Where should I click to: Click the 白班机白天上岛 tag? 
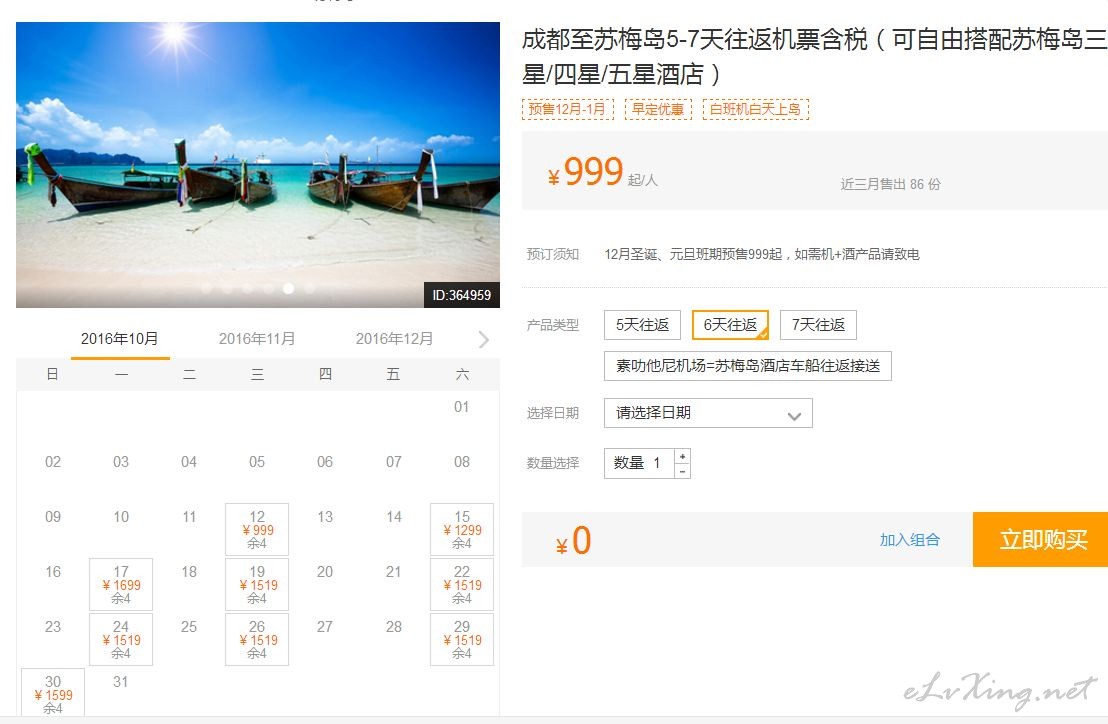(x=755, y=109)
